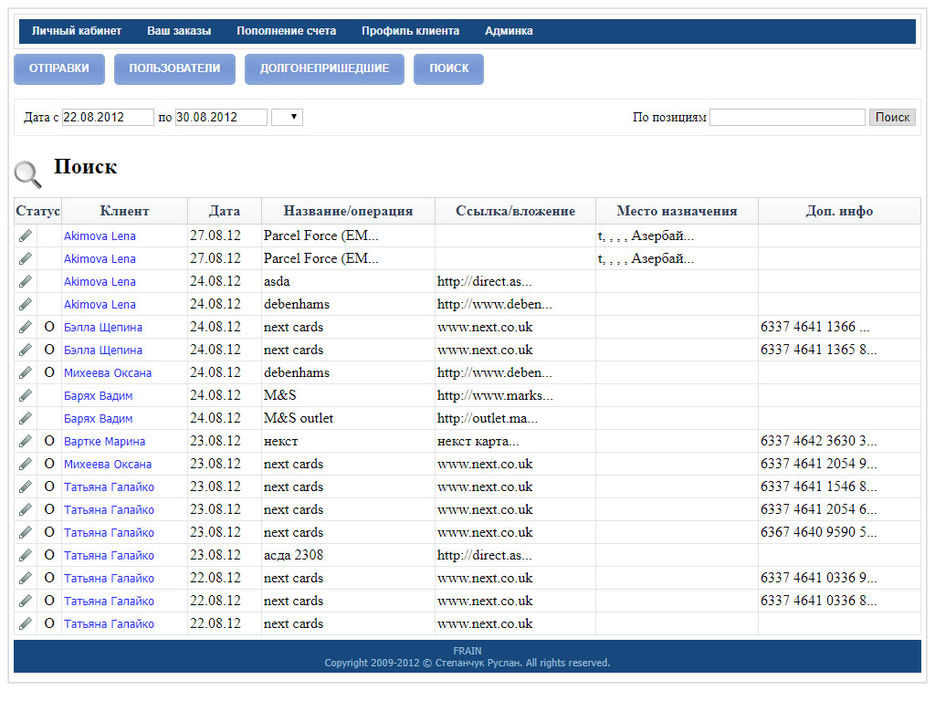935x701 pixels.
Task: Click the O status in Михеева Оксана debenhams row
Action: (49, 373)
